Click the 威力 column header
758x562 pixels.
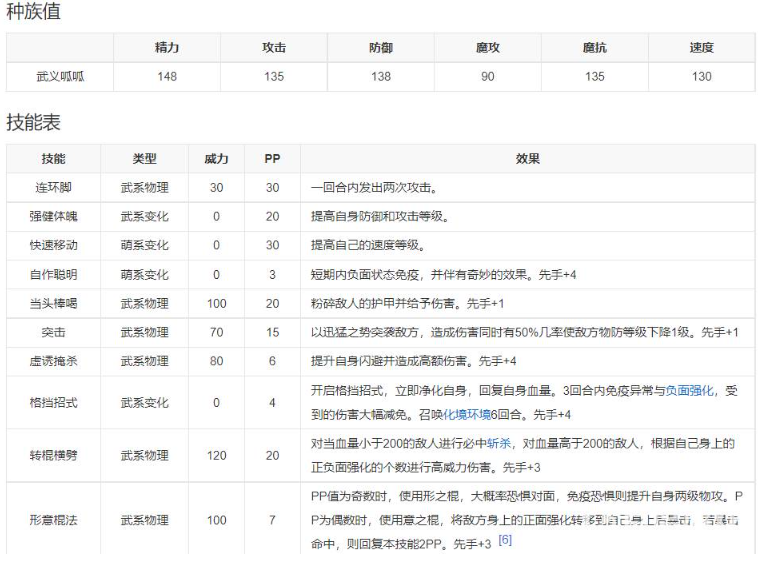[x=216, y=159]
